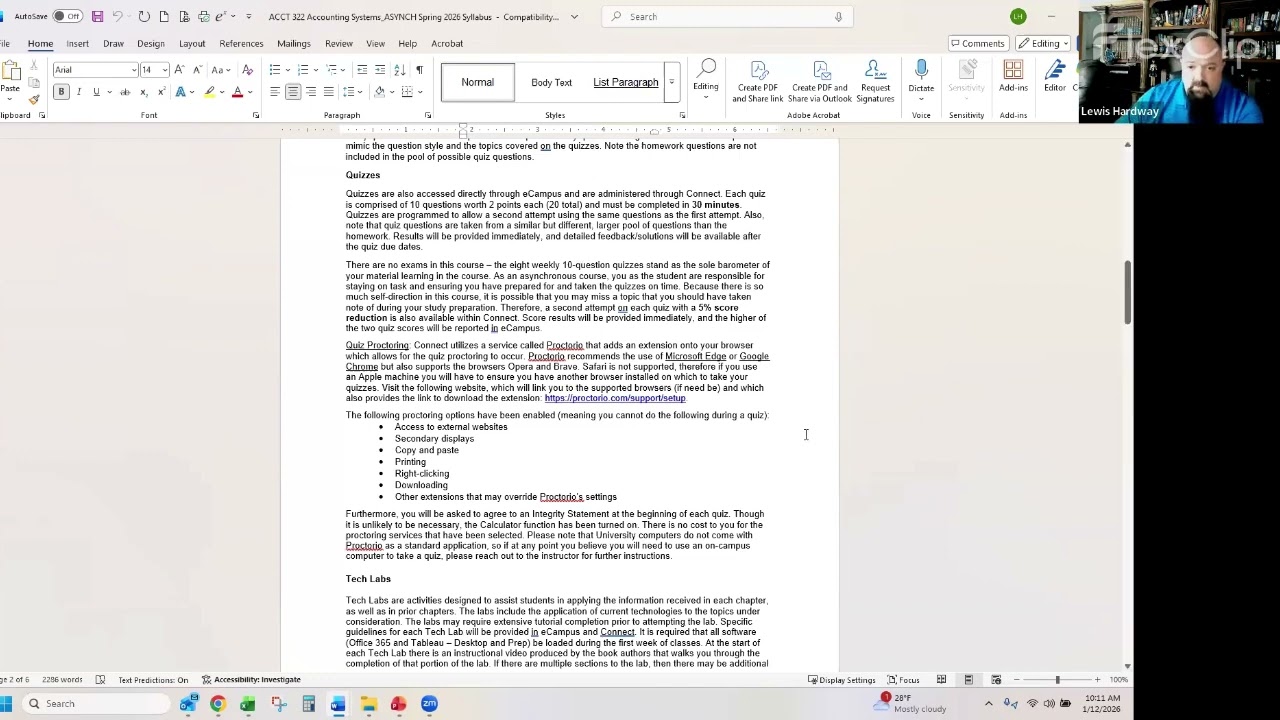The image size is (1280, 720).
Task: Open the Draw ribbon tab
Action: tap(113, 43)
